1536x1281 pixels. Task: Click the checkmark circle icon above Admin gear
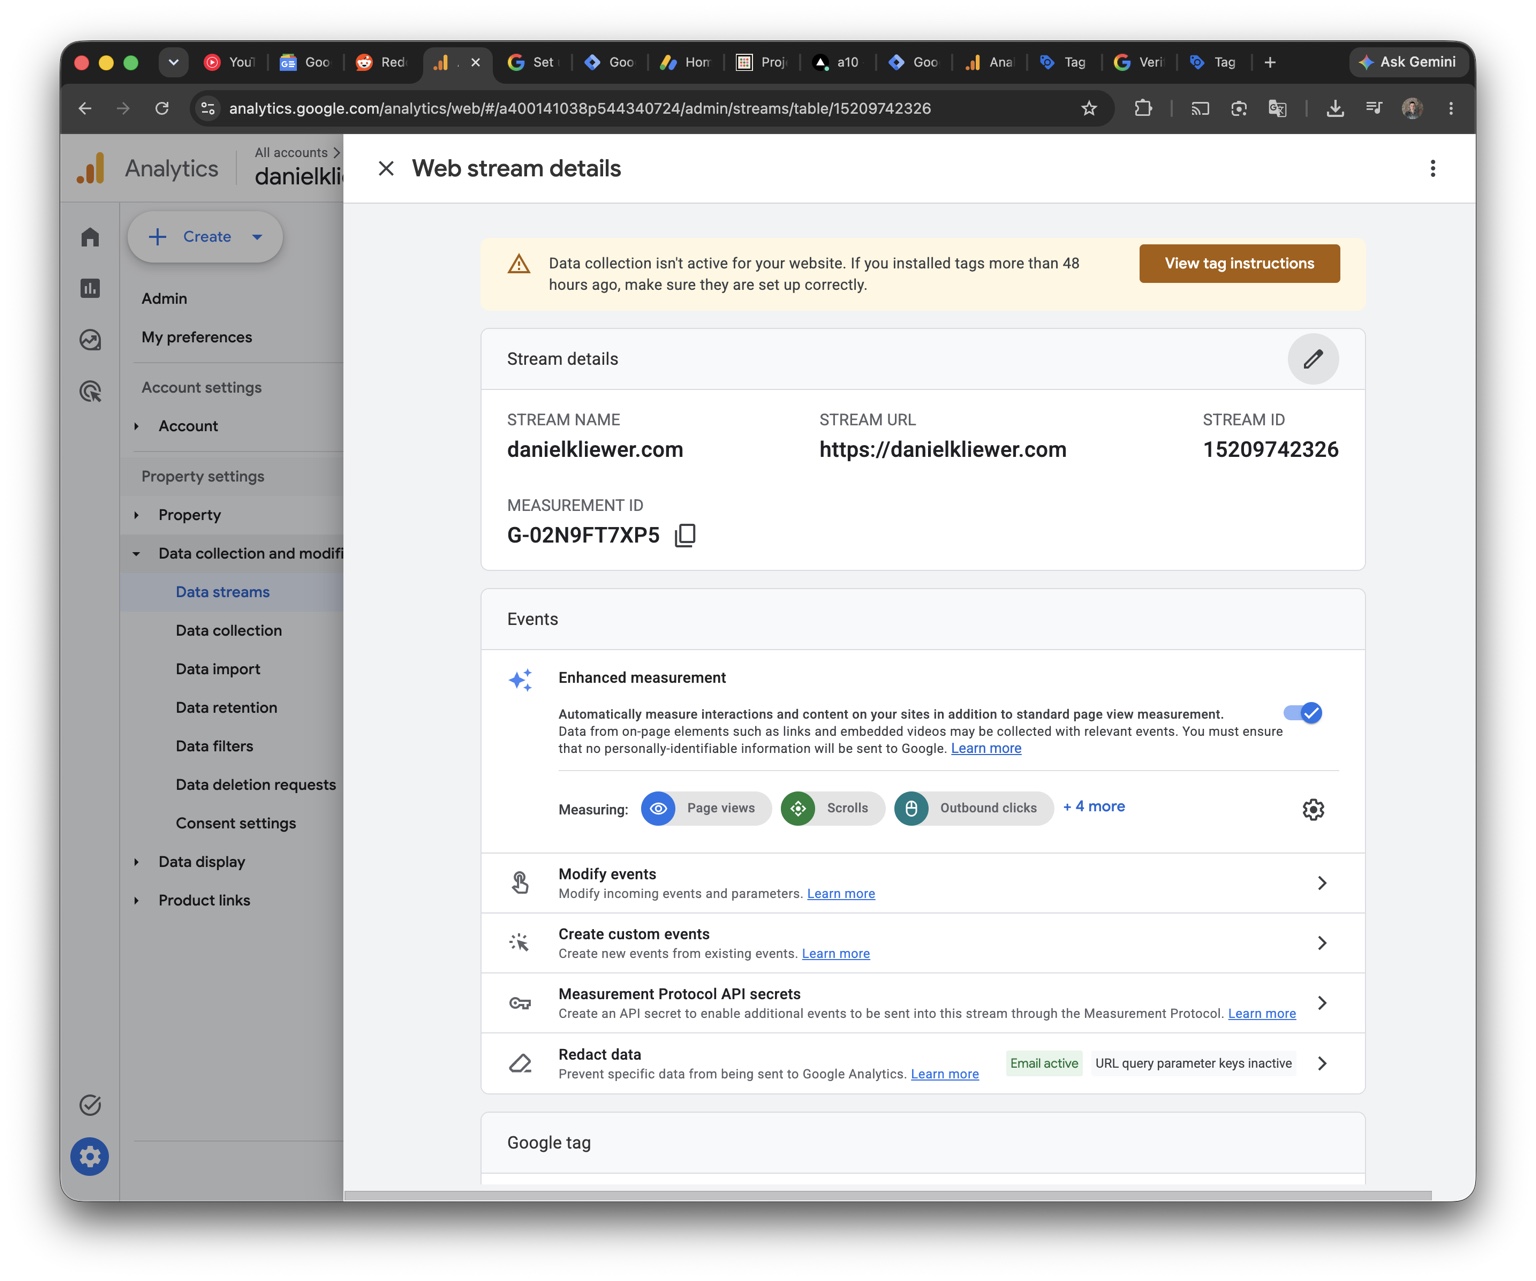tap(90, 1105)
